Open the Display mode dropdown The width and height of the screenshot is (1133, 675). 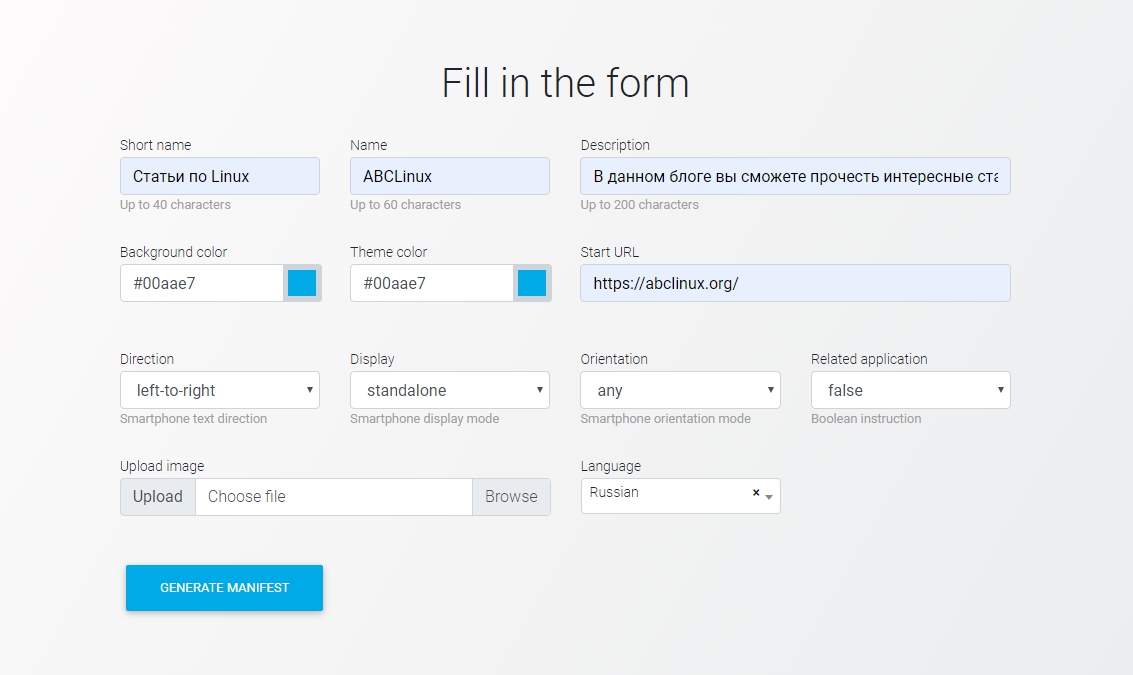point(449,390)
